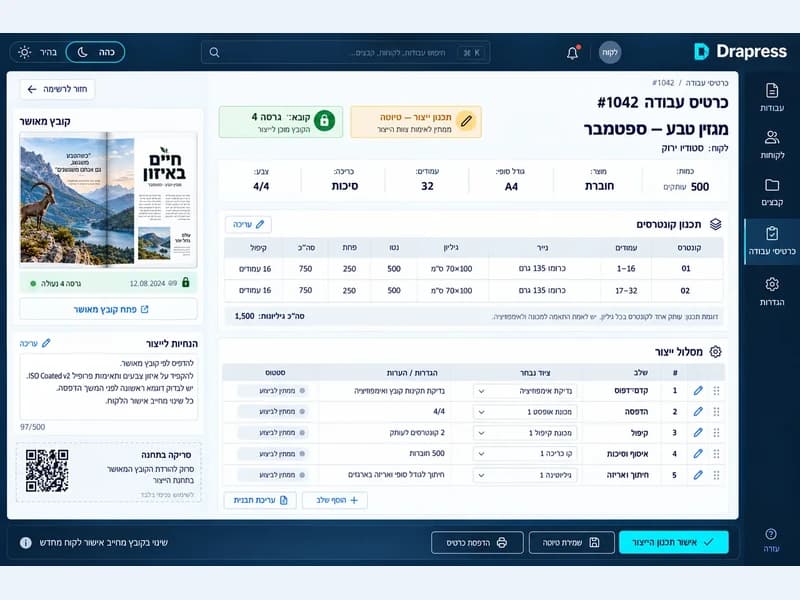Expand equipment dropdown for חיתוך ואריזה stage
The width and height of the screenshot is (800, 600).
click(525, 475)
